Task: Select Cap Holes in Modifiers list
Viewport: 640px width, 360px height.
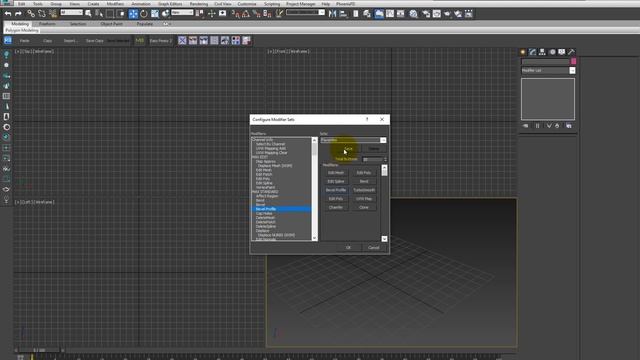Action: [x=264, y=213]
